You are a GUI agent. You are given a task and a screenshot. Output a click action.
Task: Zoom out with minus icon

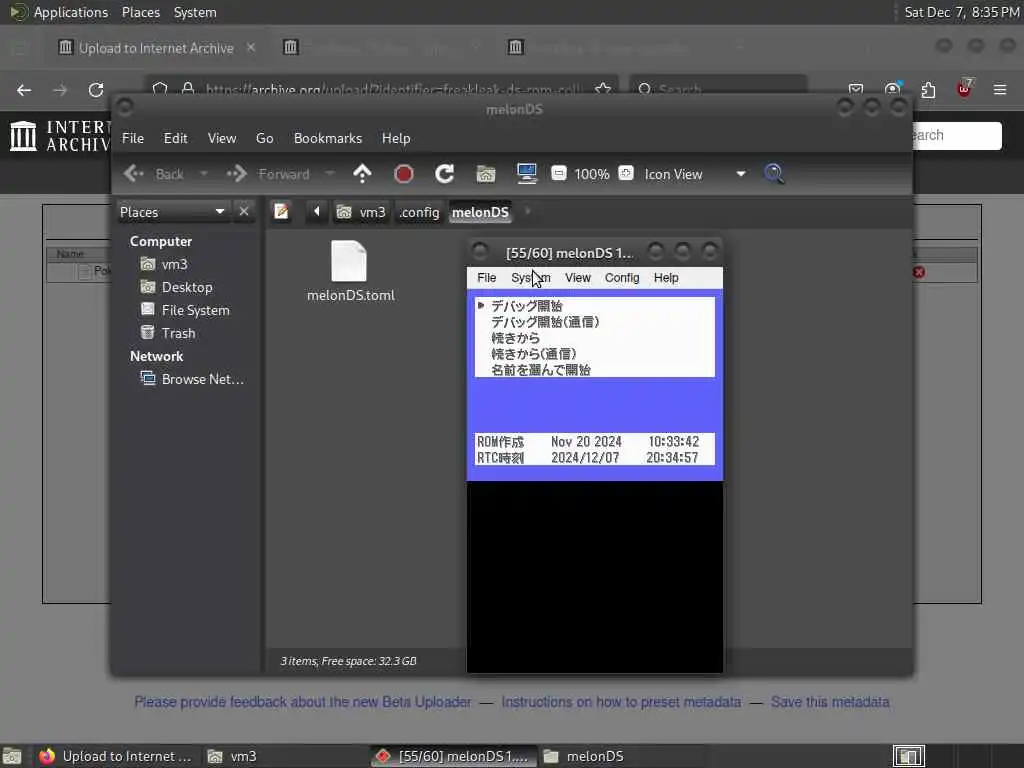pos(558,174)
